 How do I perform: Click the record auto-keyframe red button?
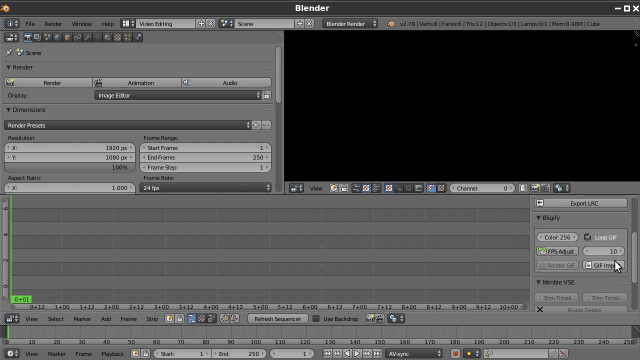pyautogui.click(x=456, y=353)
